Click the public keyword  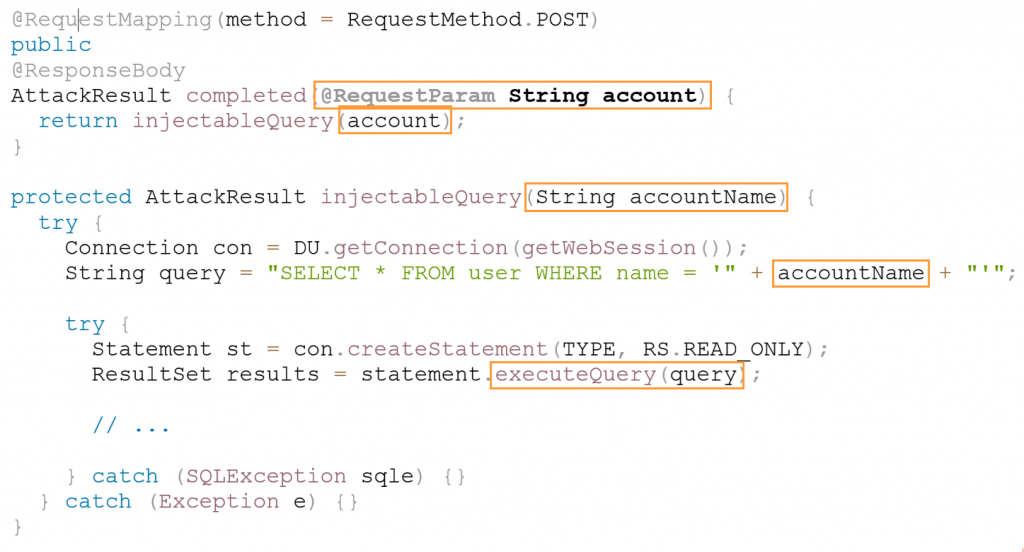click(x=51, y=45)
